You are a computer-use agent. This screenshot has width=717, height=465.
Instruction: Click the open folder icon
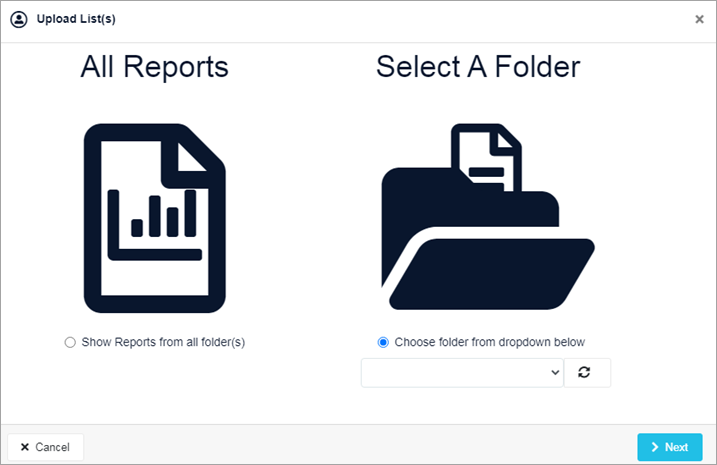click(488, 217)
